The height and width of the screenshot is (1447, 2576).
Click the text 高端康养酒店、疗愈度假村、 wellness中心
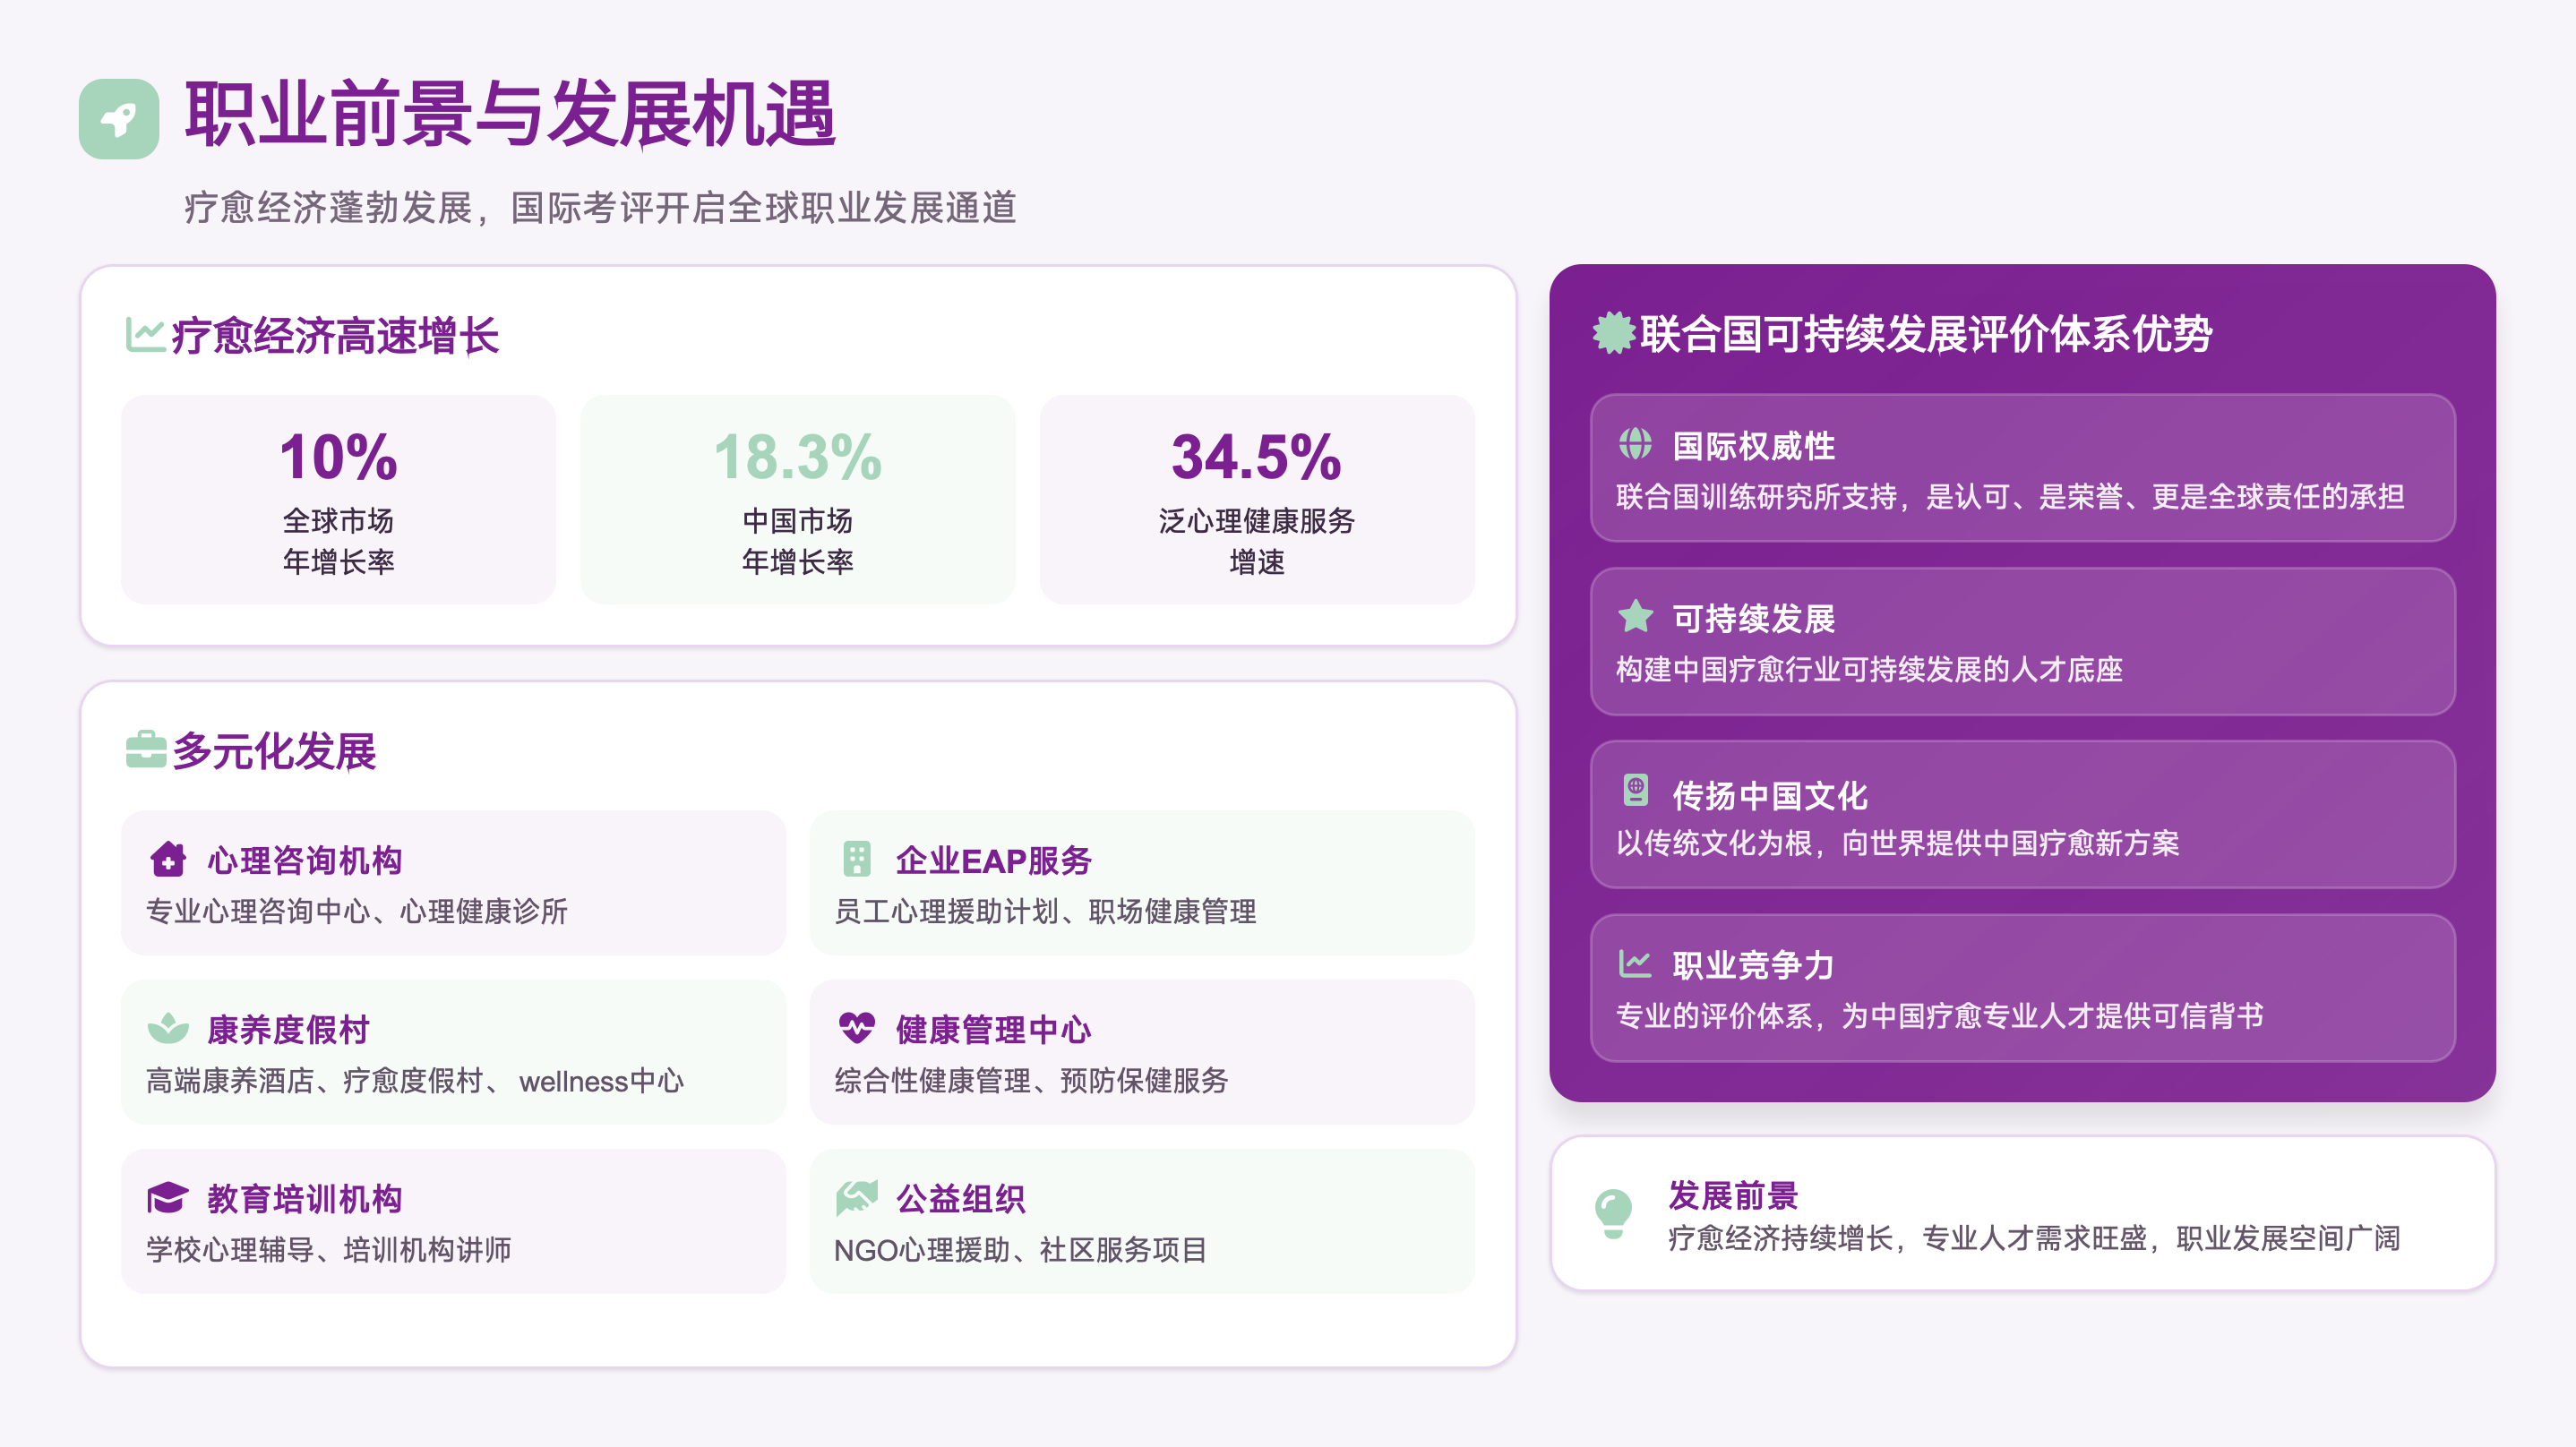[415, 1080]
